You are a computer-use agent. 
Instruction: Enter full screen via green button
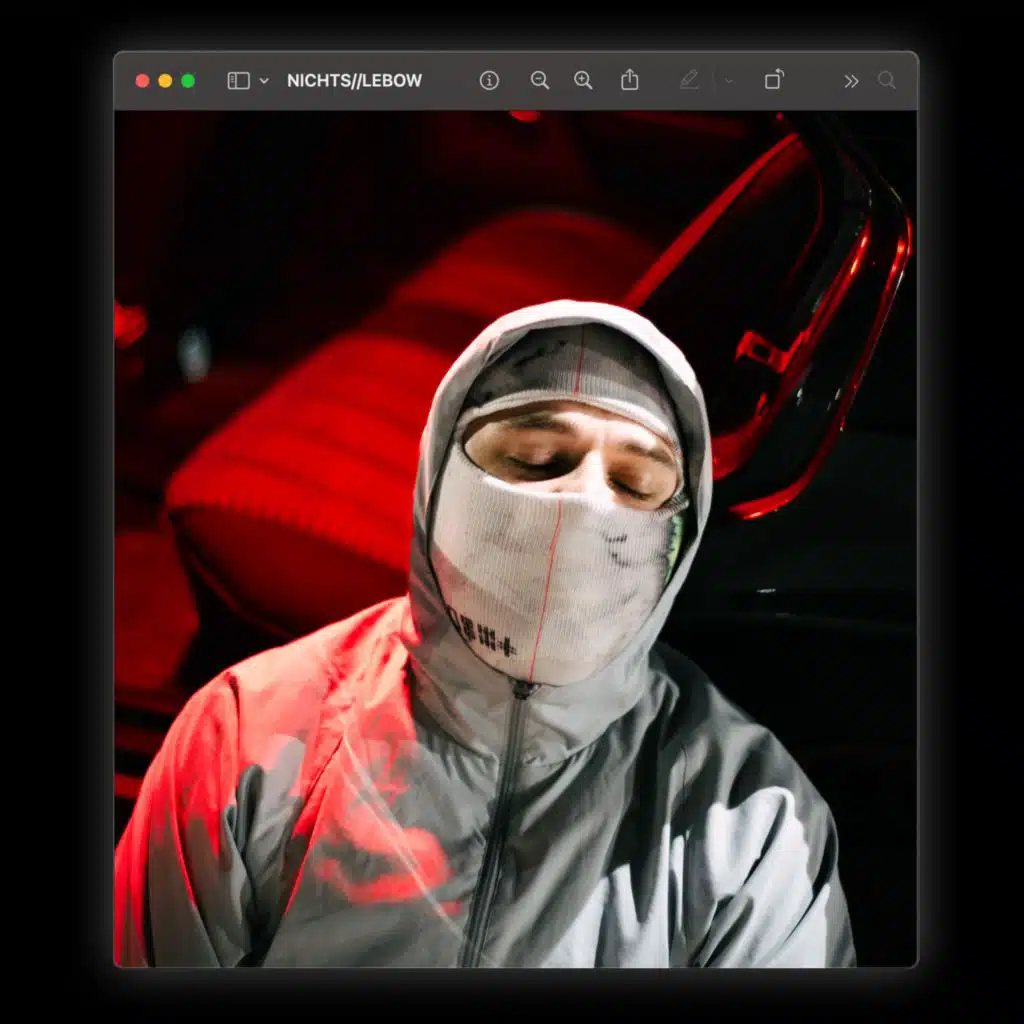pos(188,81)
